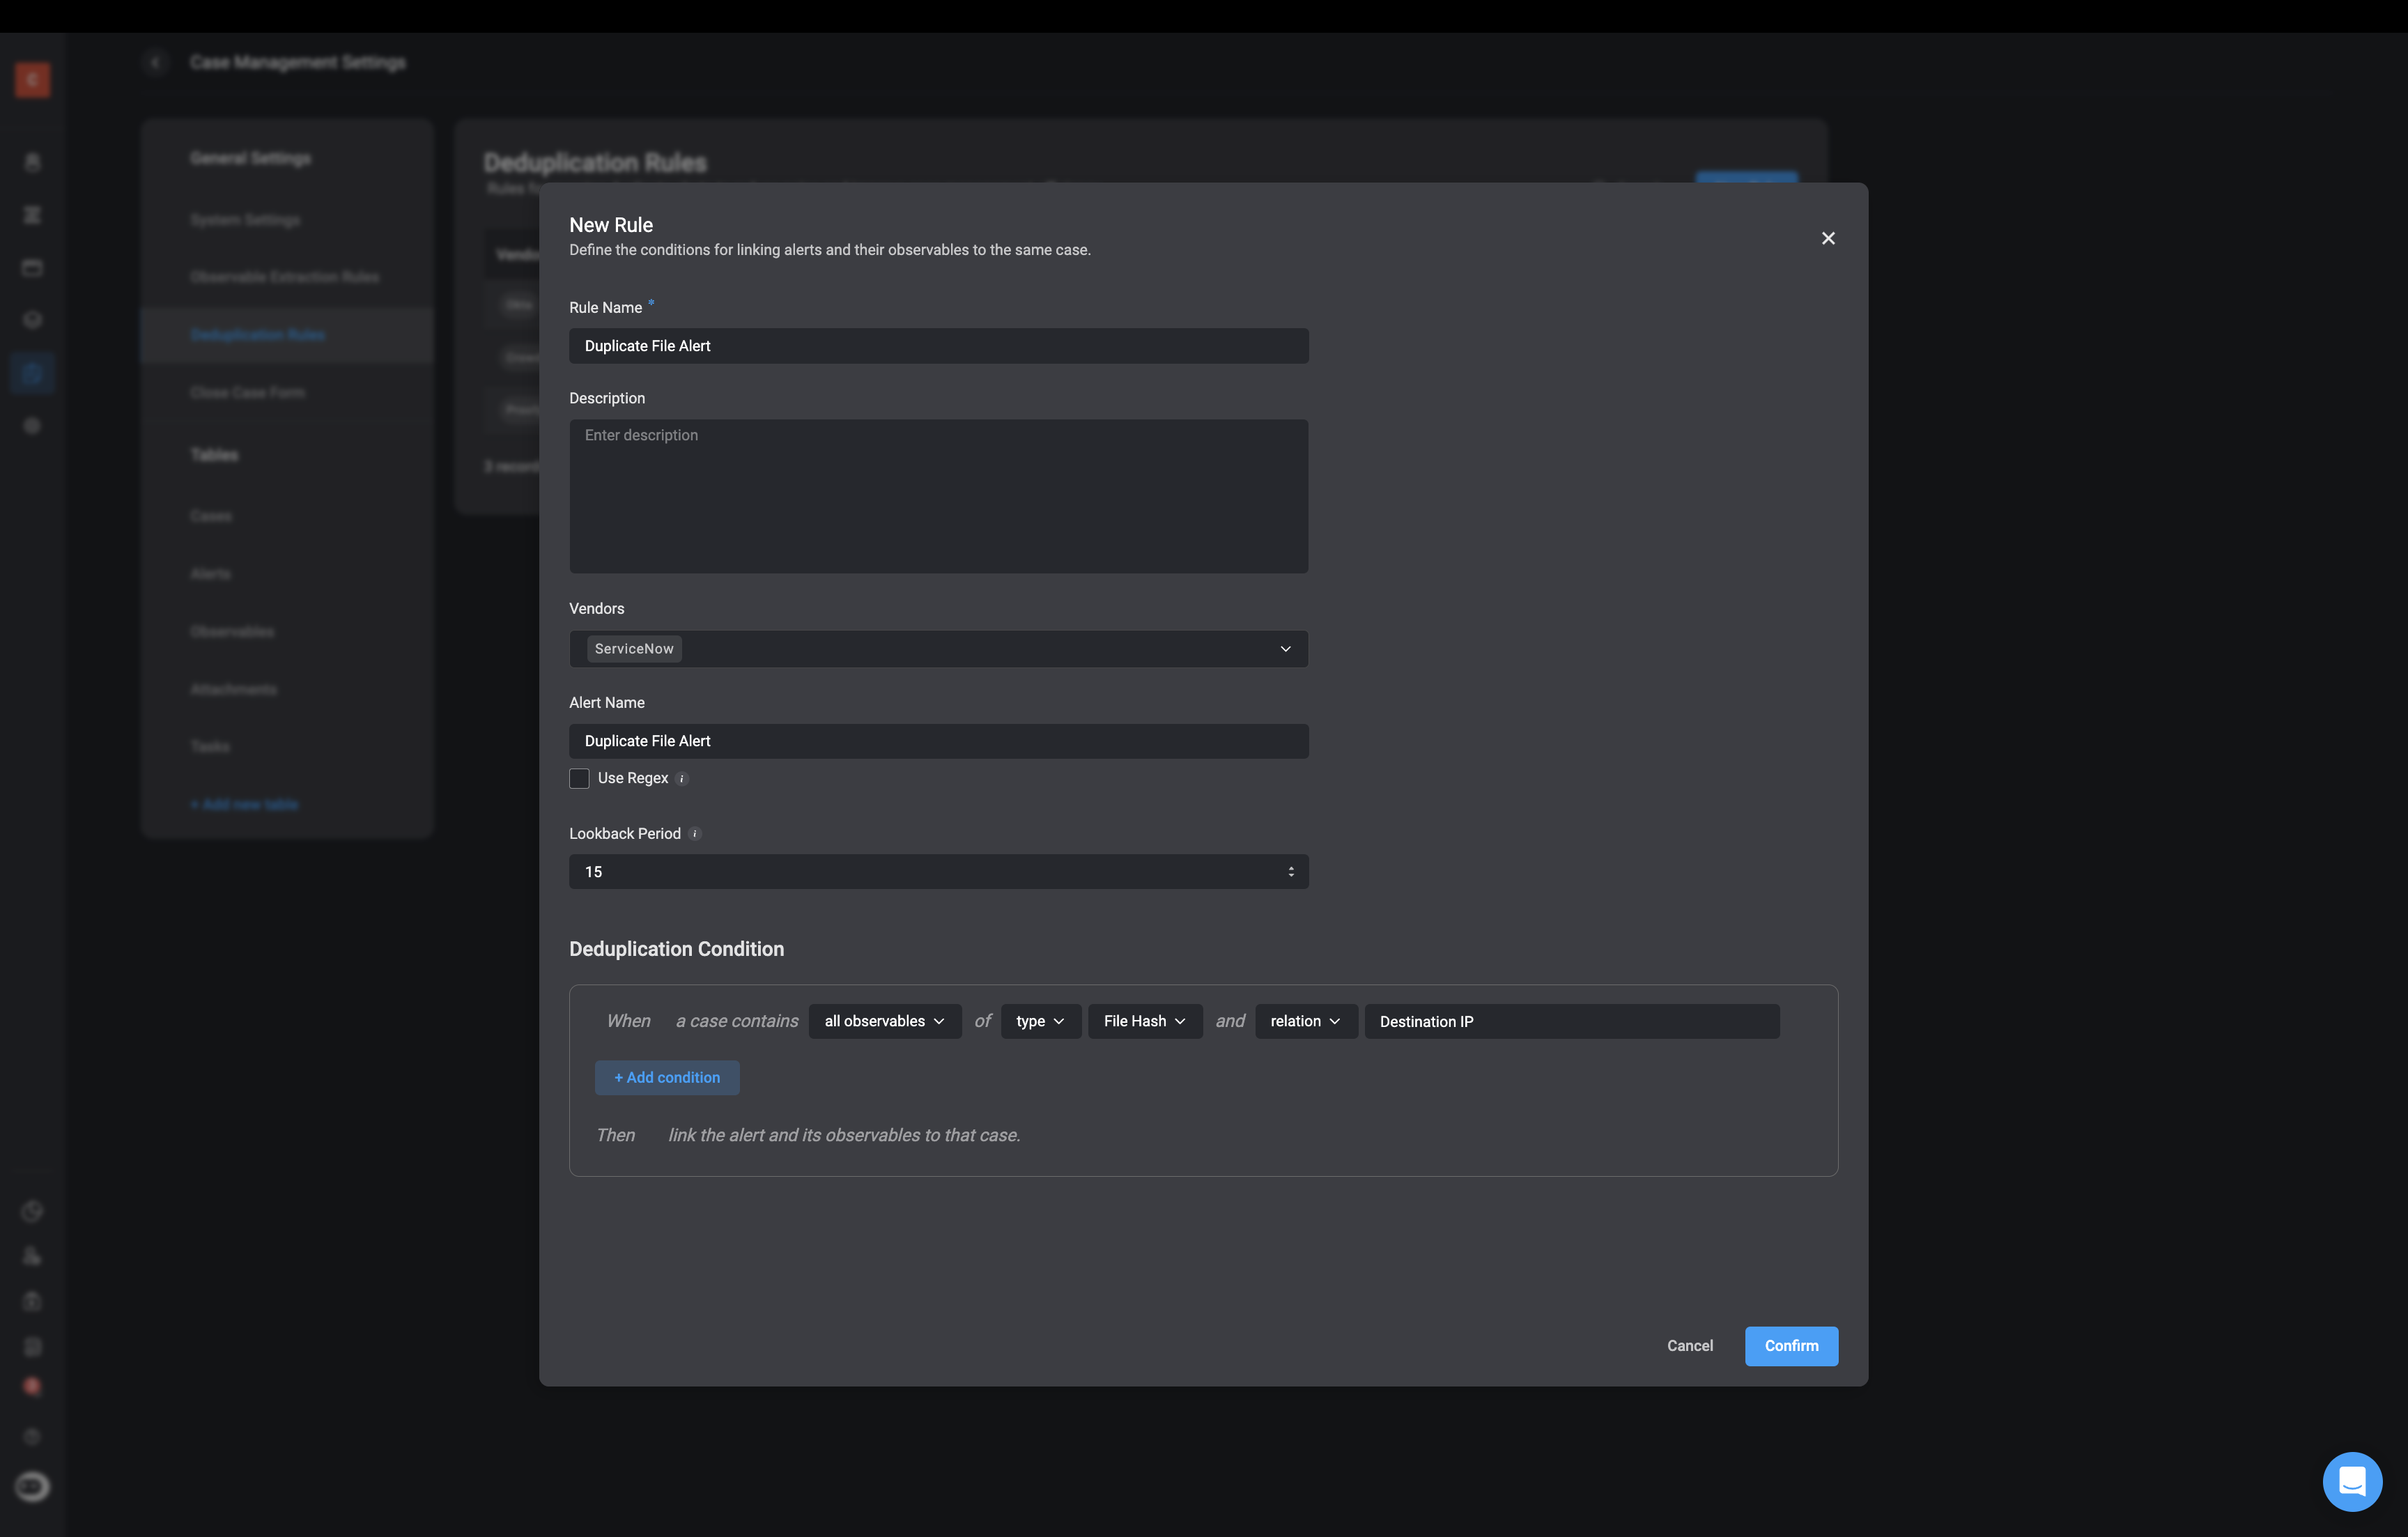The image size is (2408, 1537).
Task: Open the all observables dropdown
Action: tap(884, 1021)
